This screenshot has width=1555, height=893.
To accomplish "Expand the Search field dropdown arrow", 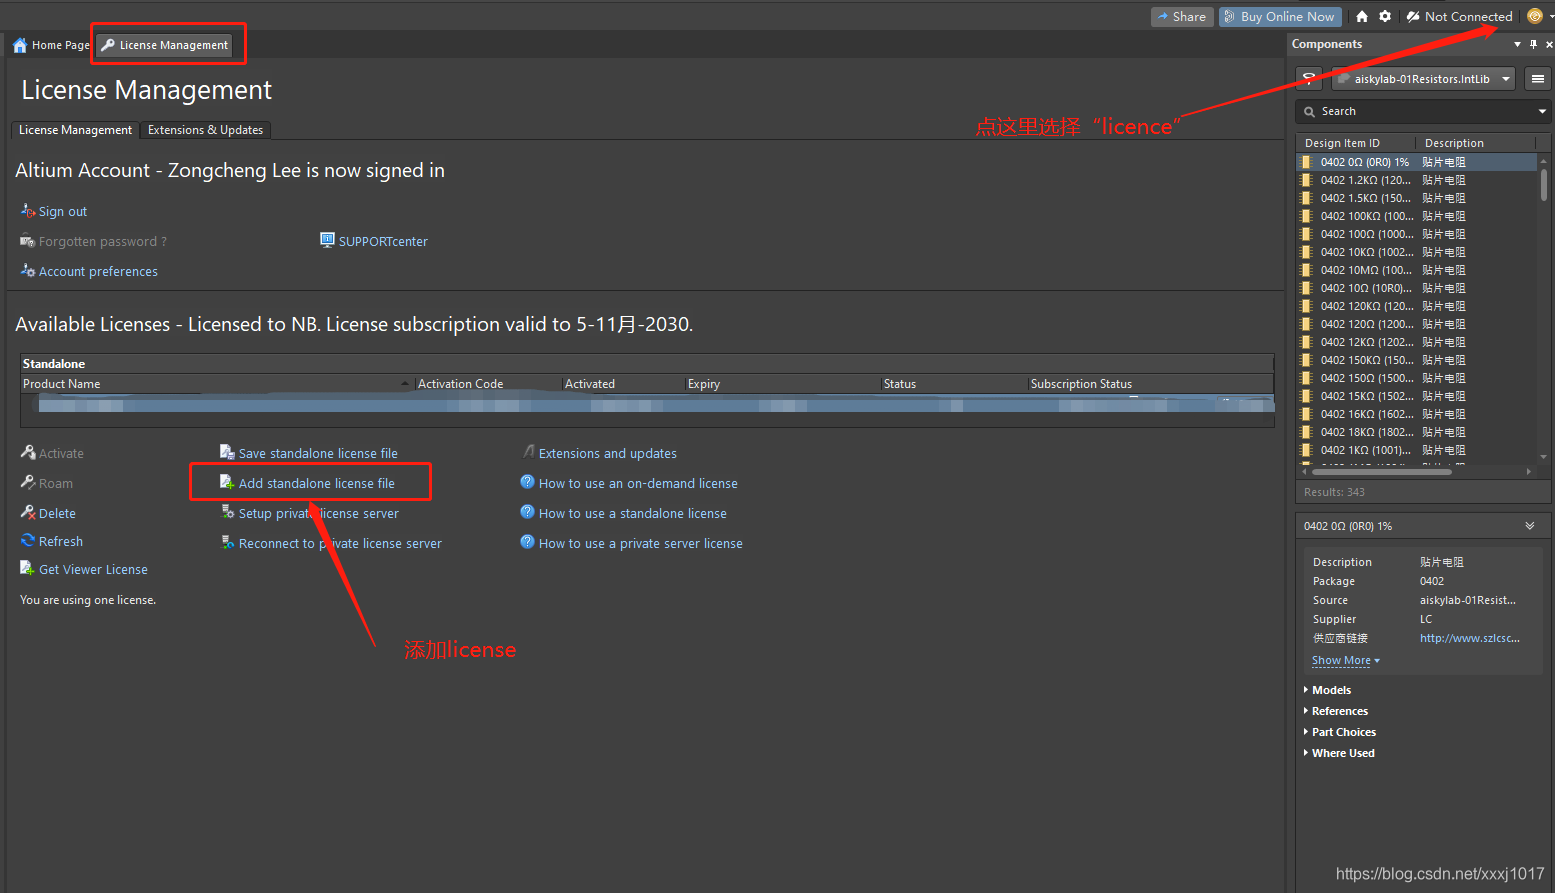I will pos(1542,111).
